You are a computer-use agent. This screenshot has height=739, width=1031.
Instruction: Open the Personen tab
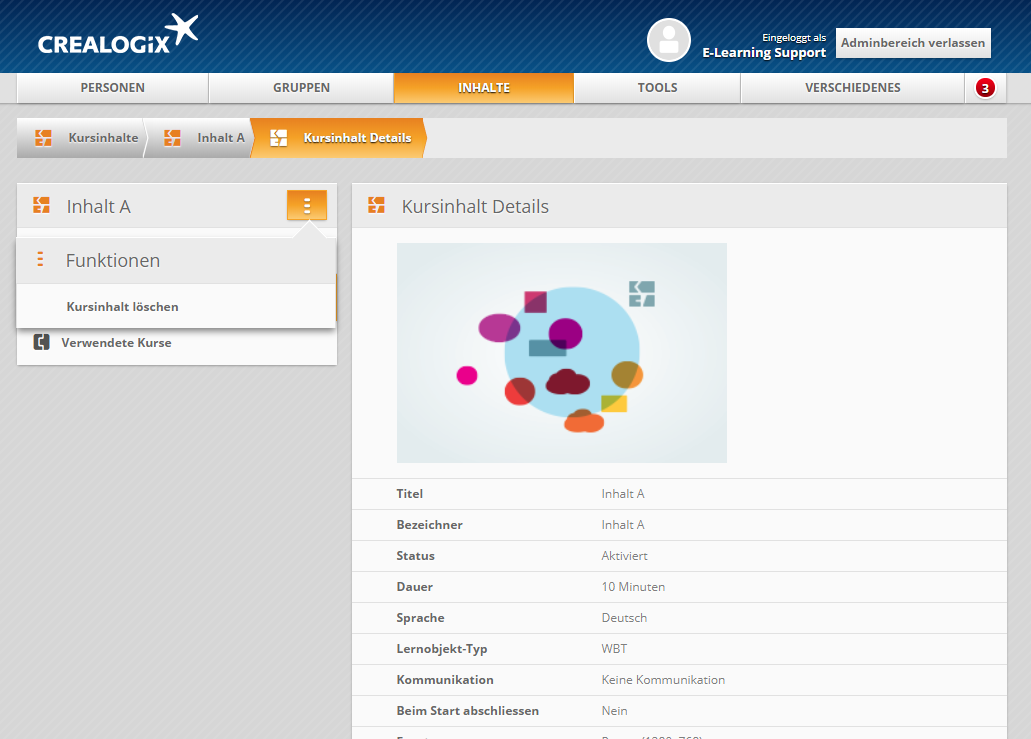pos(112,88)
